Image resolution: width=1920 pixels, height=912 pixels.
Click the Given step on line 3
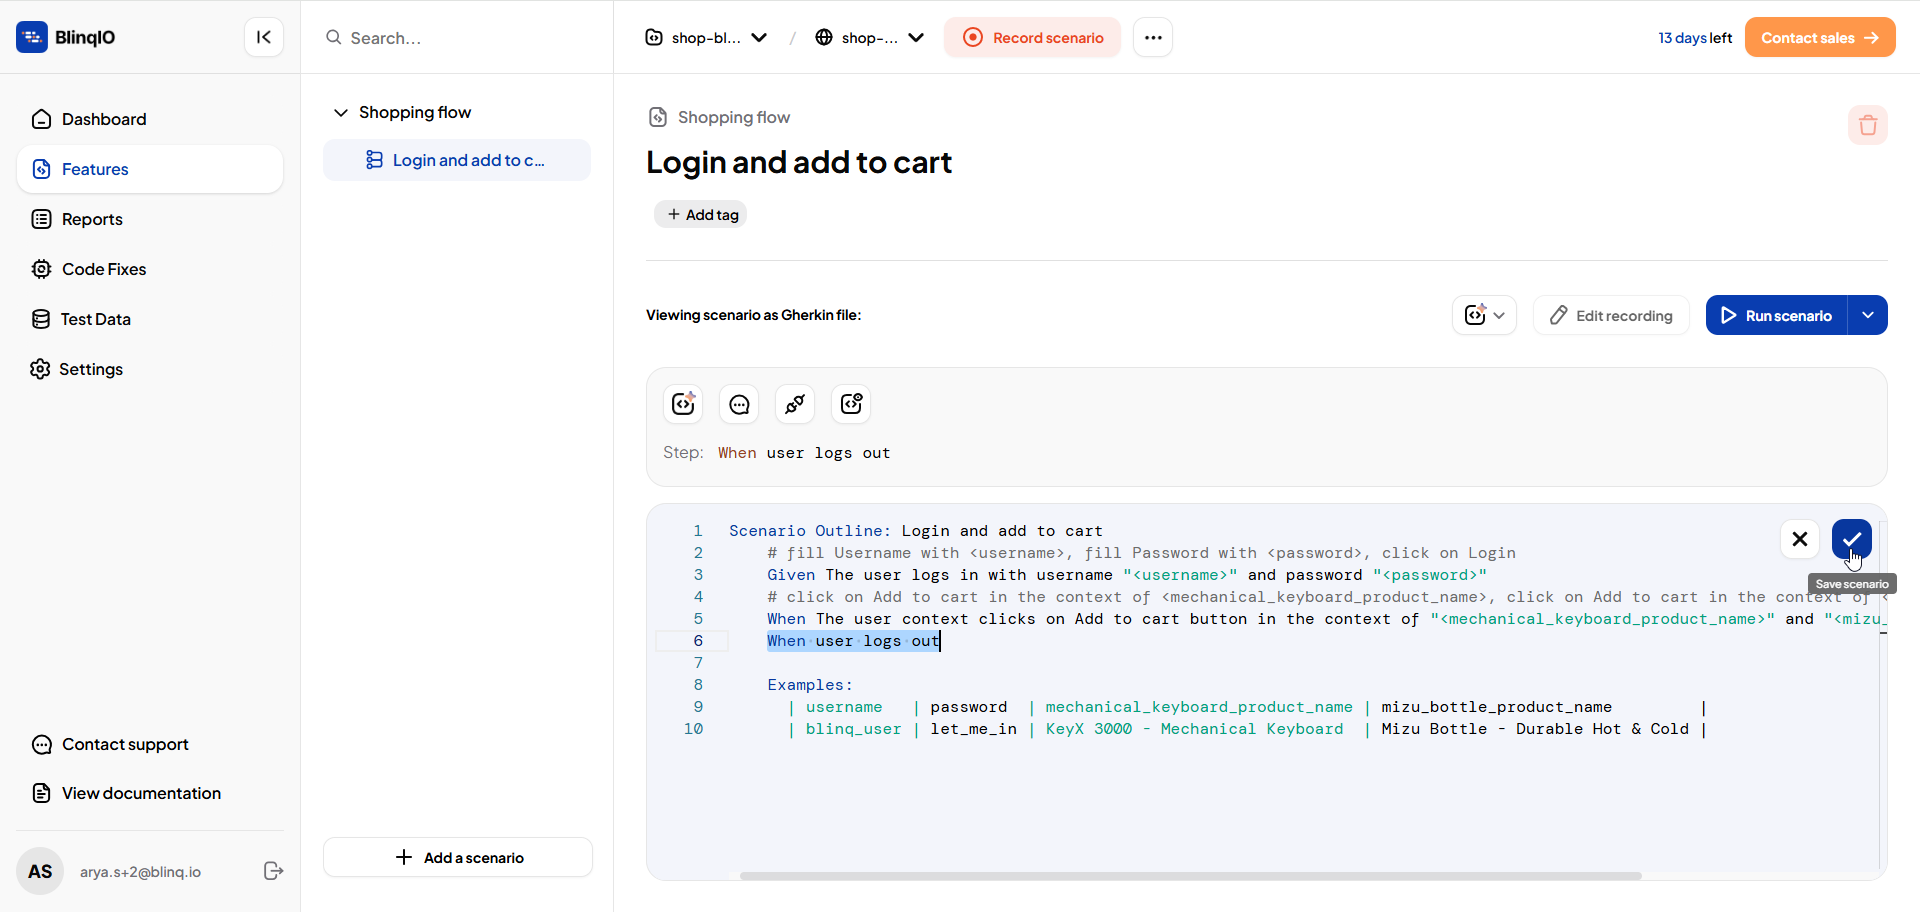(x=1127, y=575)
